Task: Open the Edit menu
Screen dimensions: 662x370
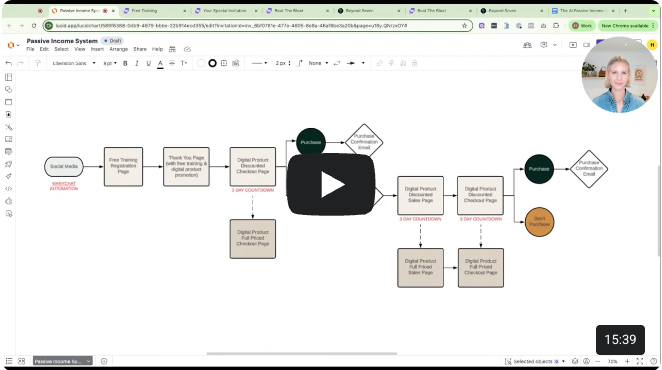Action: (x=44, y=49)
